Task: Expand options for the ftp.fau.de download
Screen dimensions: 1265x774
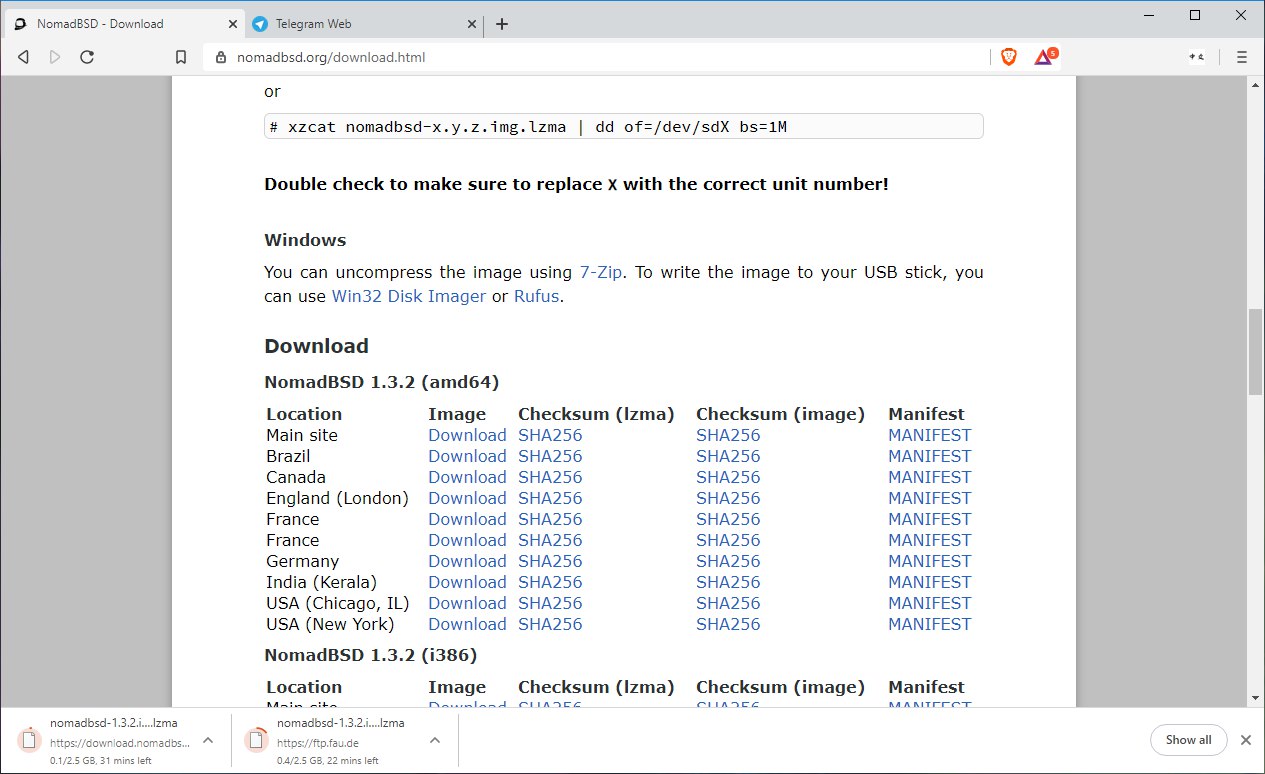Action: (435, 741)
